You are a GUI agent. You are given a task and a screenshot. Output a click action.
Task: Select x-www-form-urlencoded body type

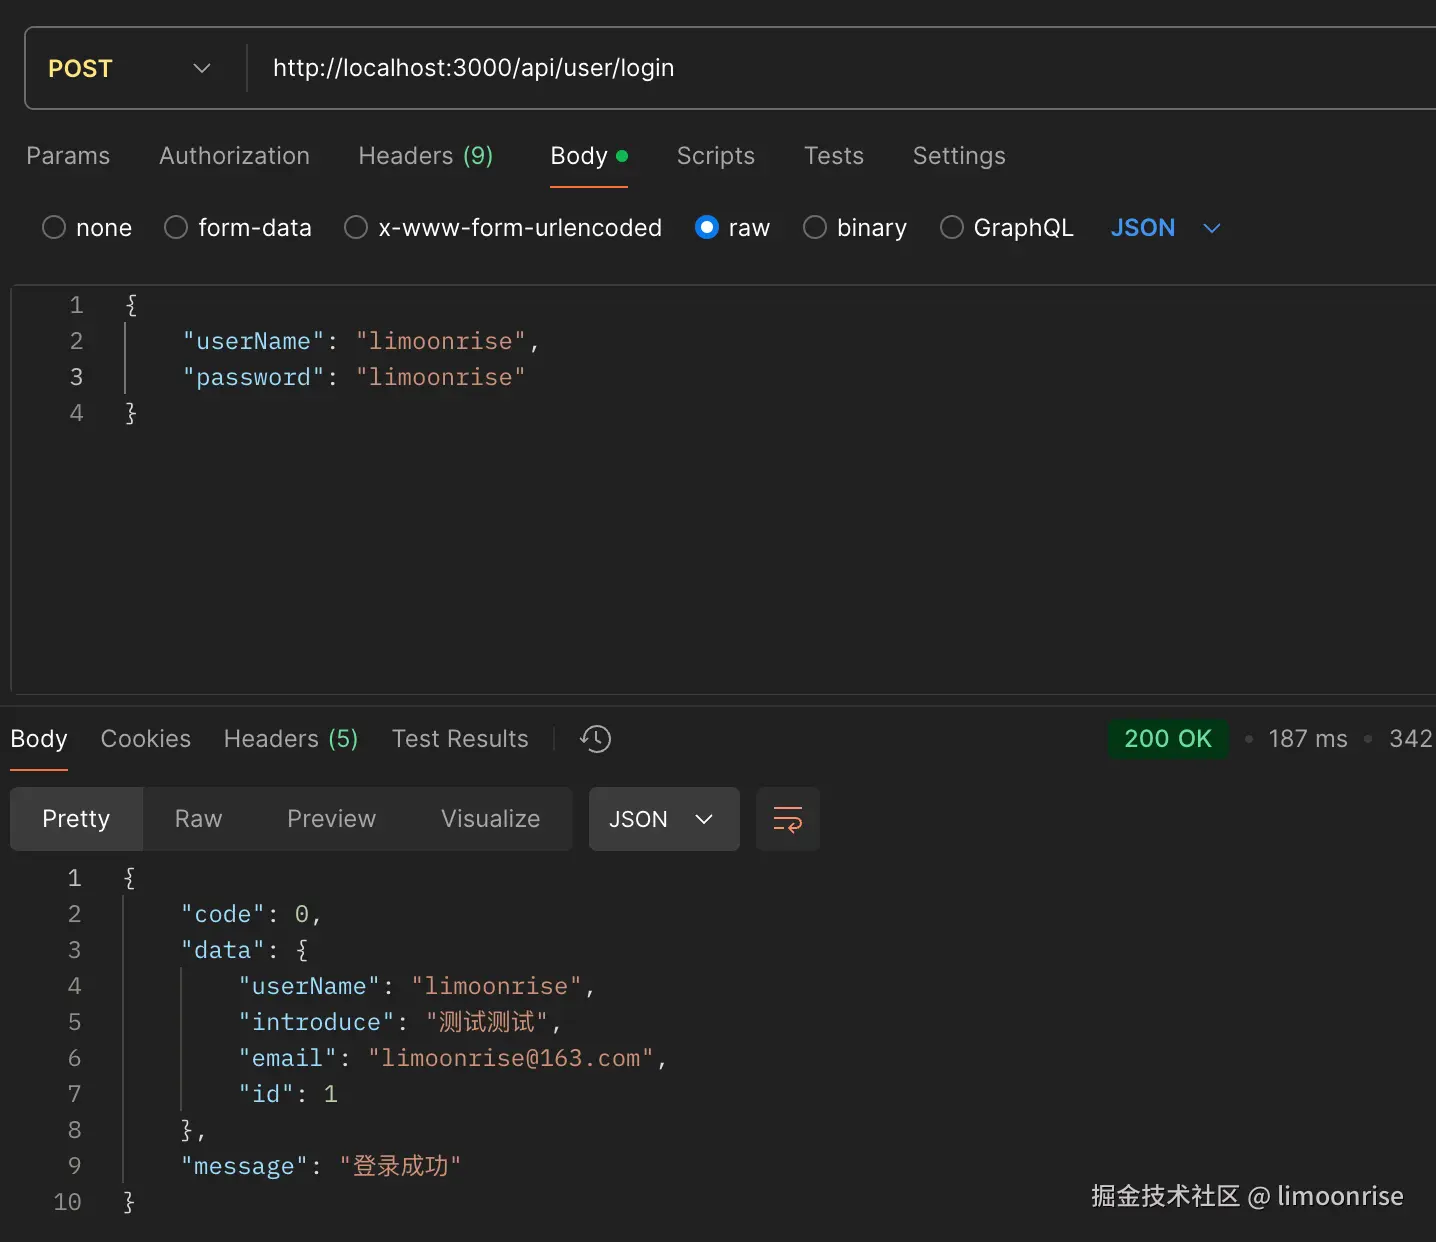(x=356, y=228)
